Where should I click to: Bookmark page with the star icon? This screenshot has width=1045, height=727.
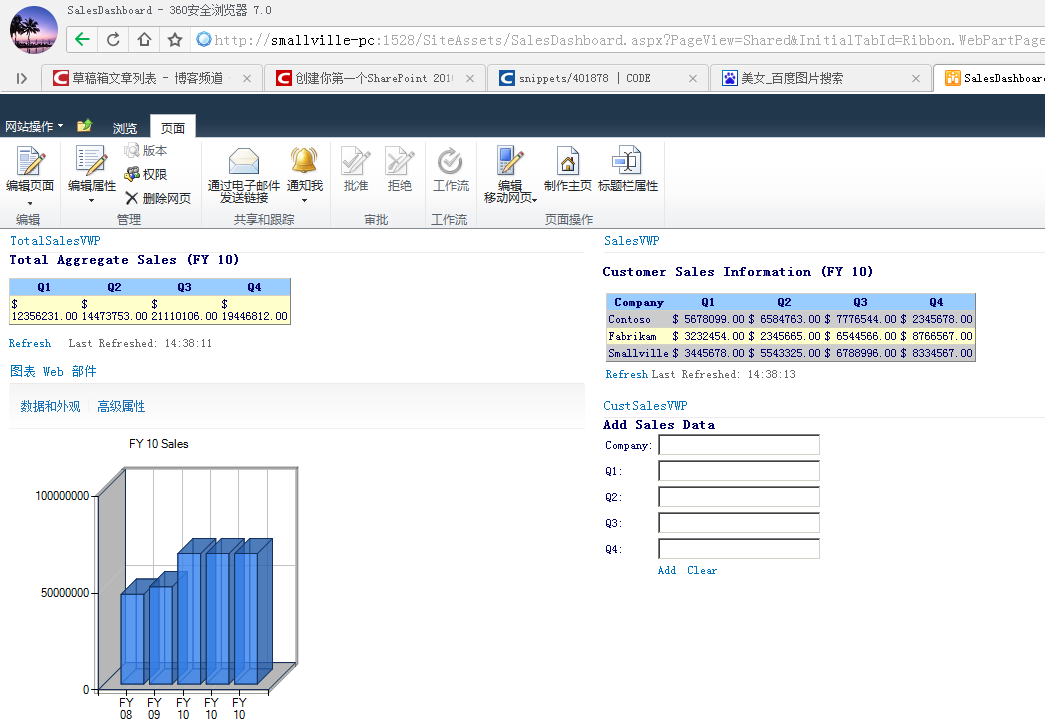175,40
